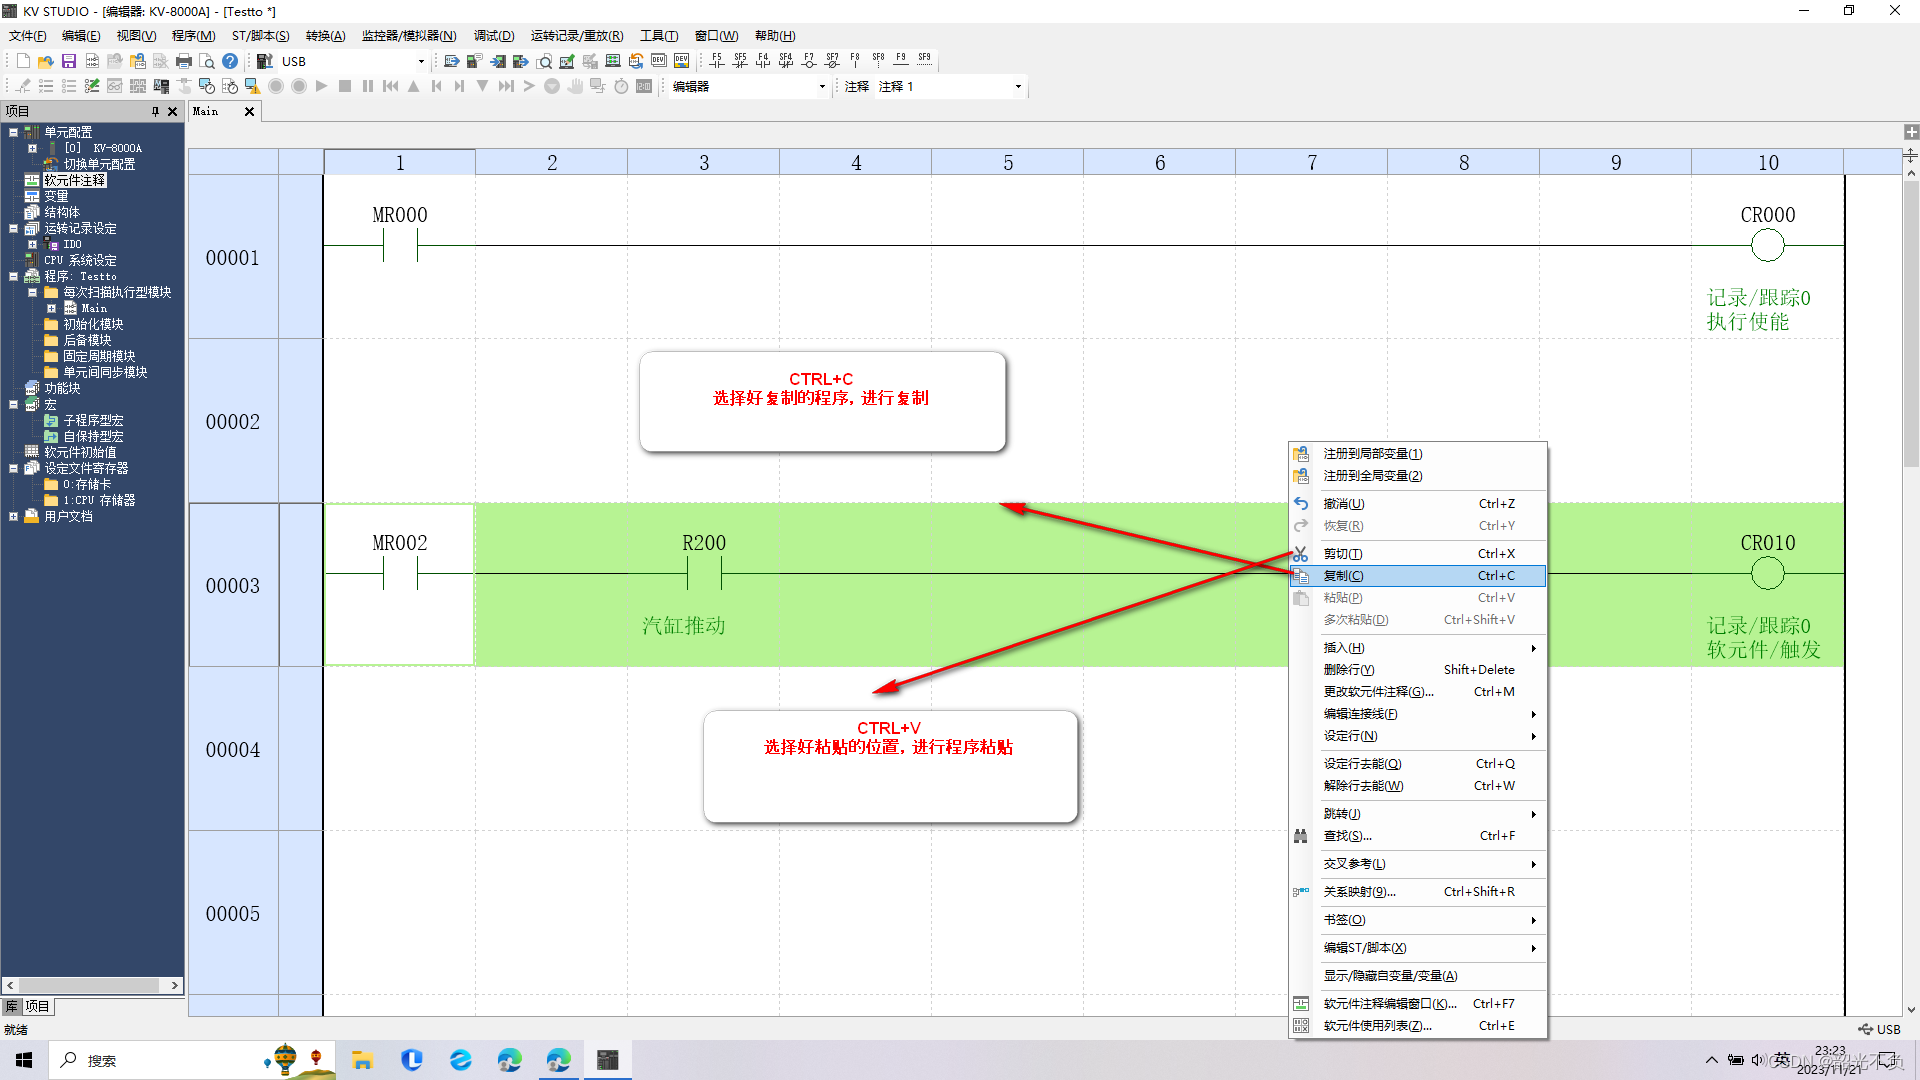The image size is (1920, 1080).
Task: Open 插入(H) submenu
Action: pos(1418,648)
